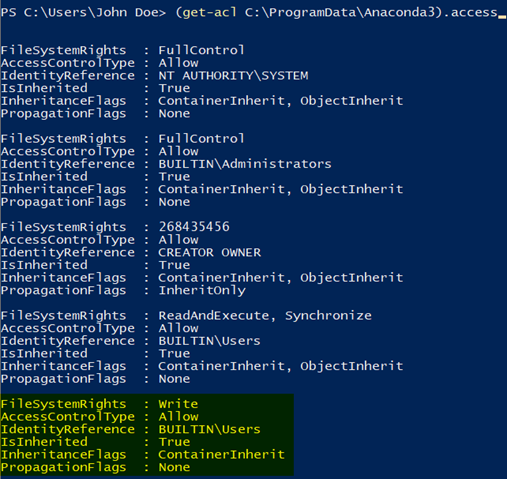Click the highlighted ContainerInherit value
Screen dimensions: 507x479
click(222, 455)
